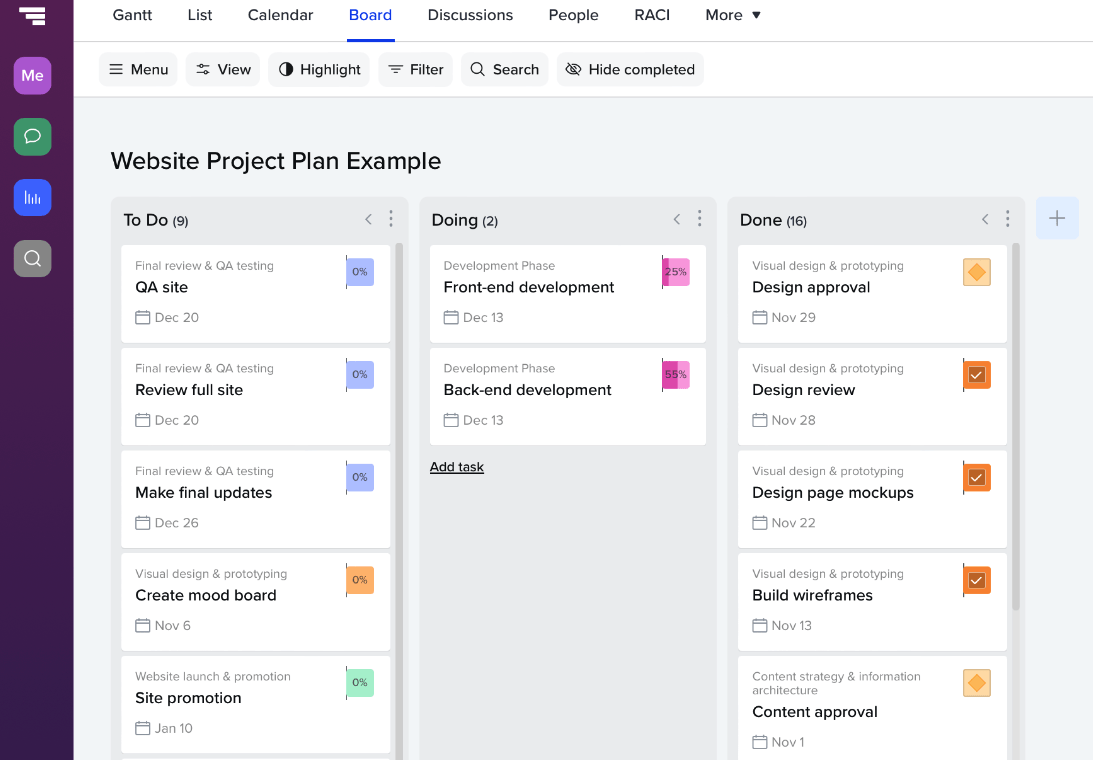
Task: Click the milestone diamond on Content approval card
Action: (976, 683)
